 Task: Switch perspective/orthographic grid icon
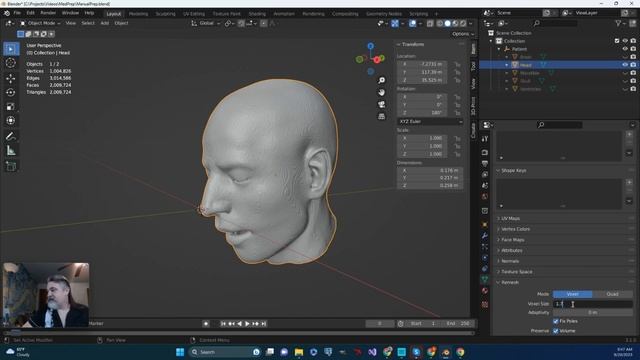pyautogui.click(x=381, y=117)
